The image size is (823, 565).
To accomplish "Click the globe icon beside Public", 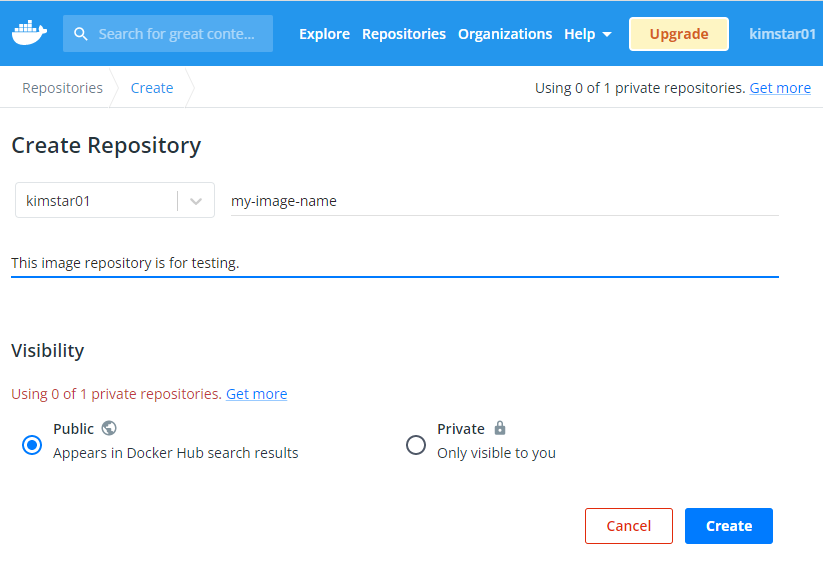I will coord(109,428).
